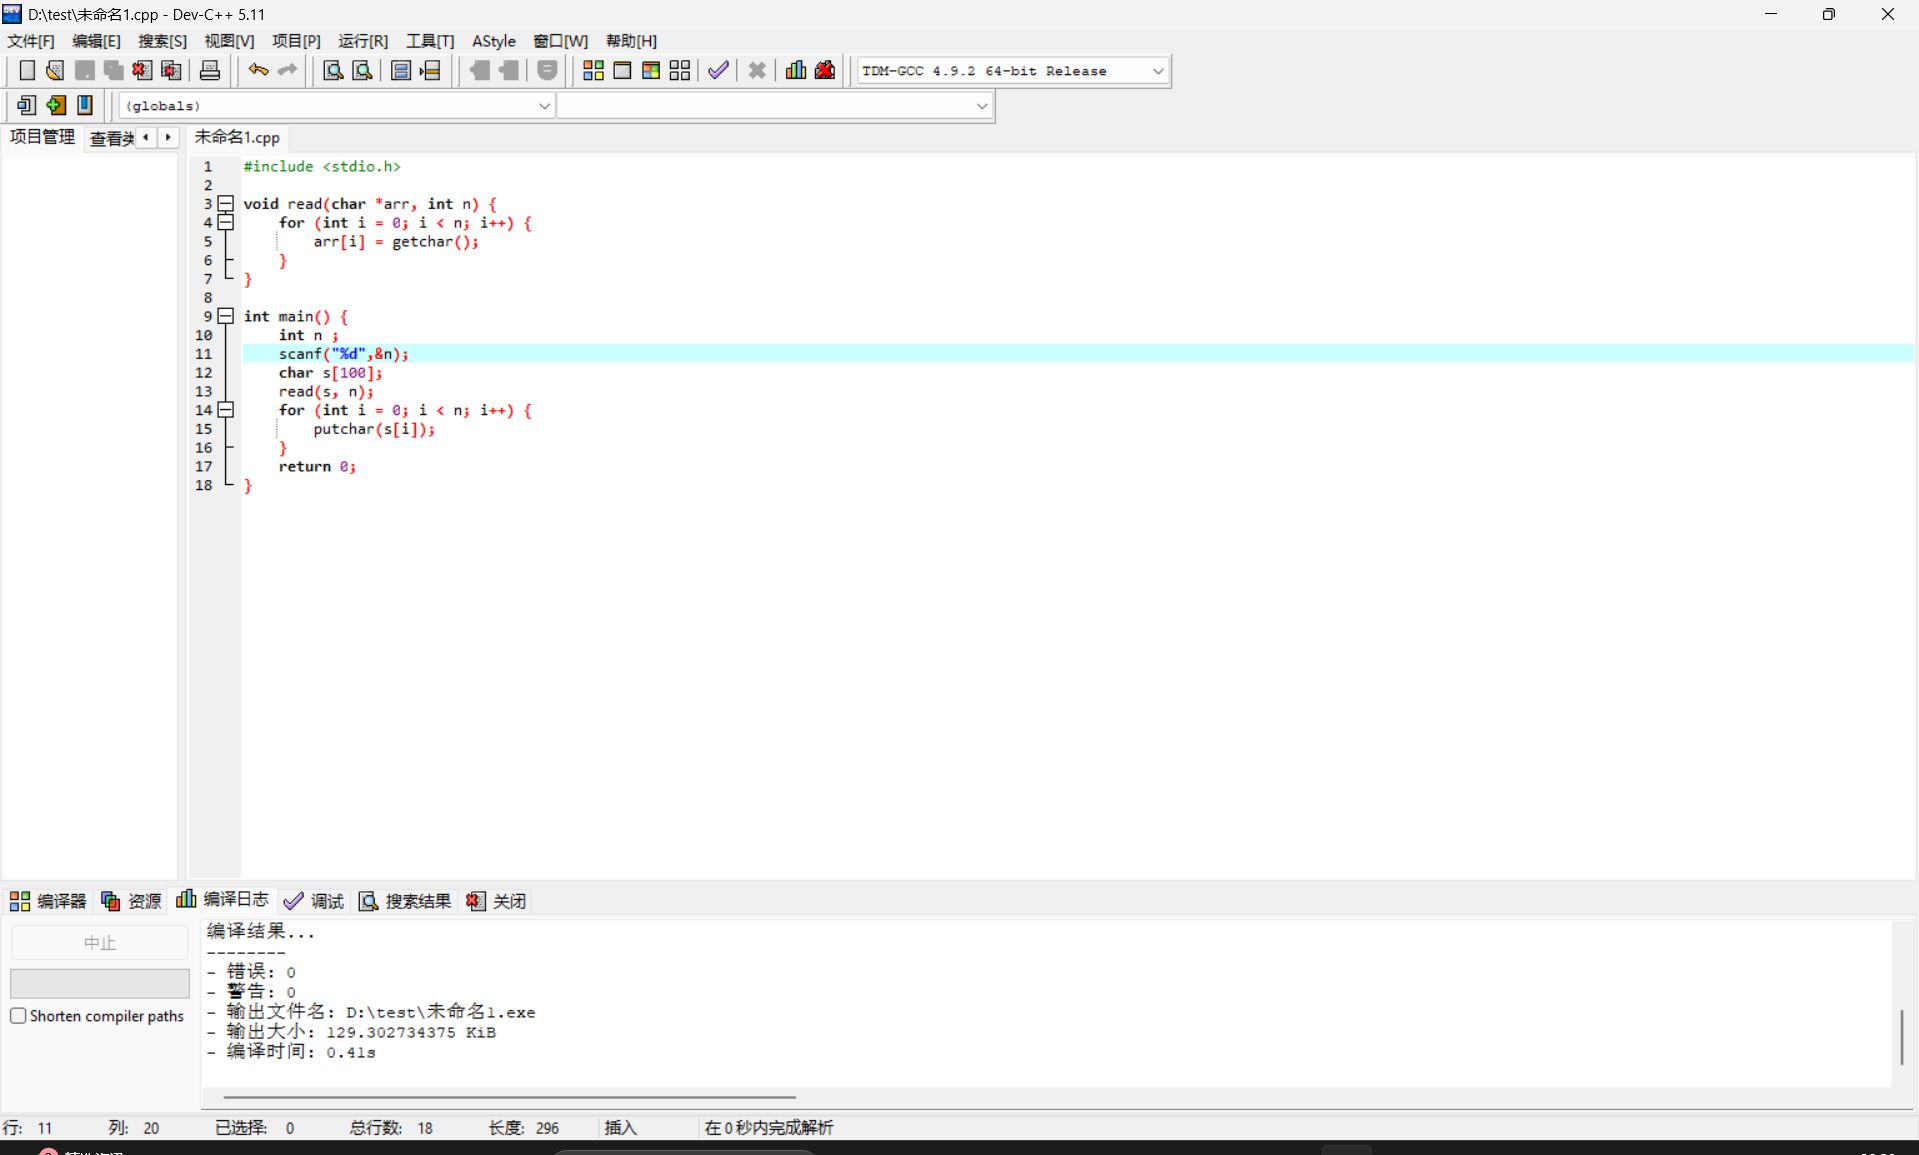Screen dimensions: 1919x1155
Task: Open the 搜索[S] menu
Action: [x=162, y=41]
